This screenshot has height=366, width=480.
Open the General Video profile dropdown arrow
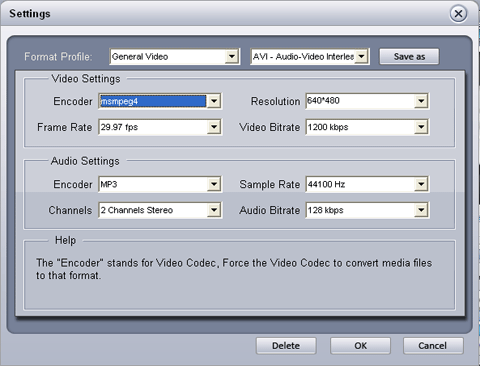click(231, 56)
